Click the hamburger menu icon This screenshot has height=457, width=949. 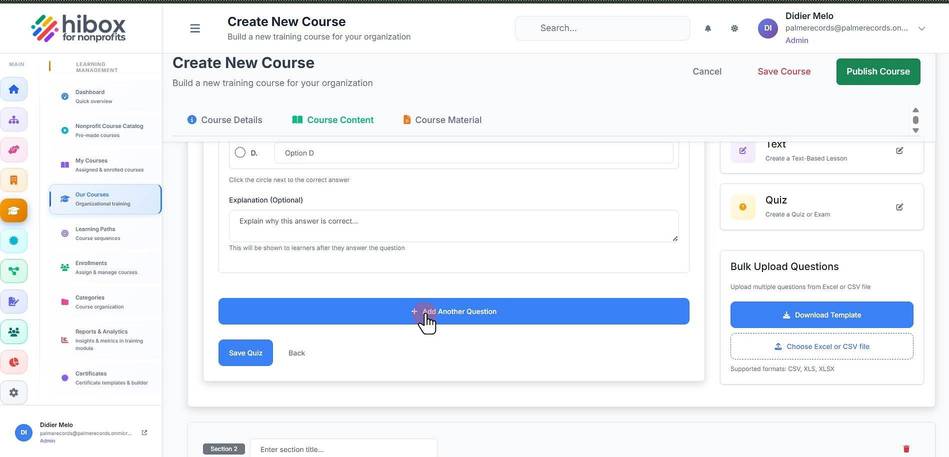(195, 28)
